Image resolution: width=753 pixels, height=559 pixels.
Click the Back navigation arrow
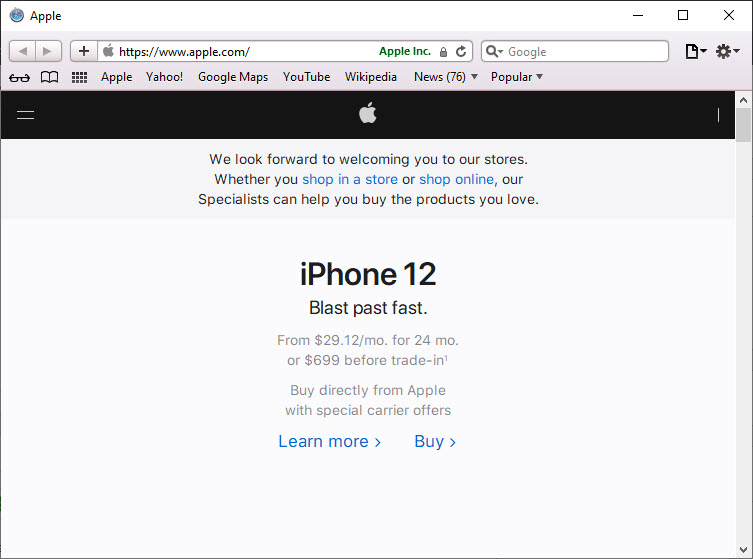(23, 51)
